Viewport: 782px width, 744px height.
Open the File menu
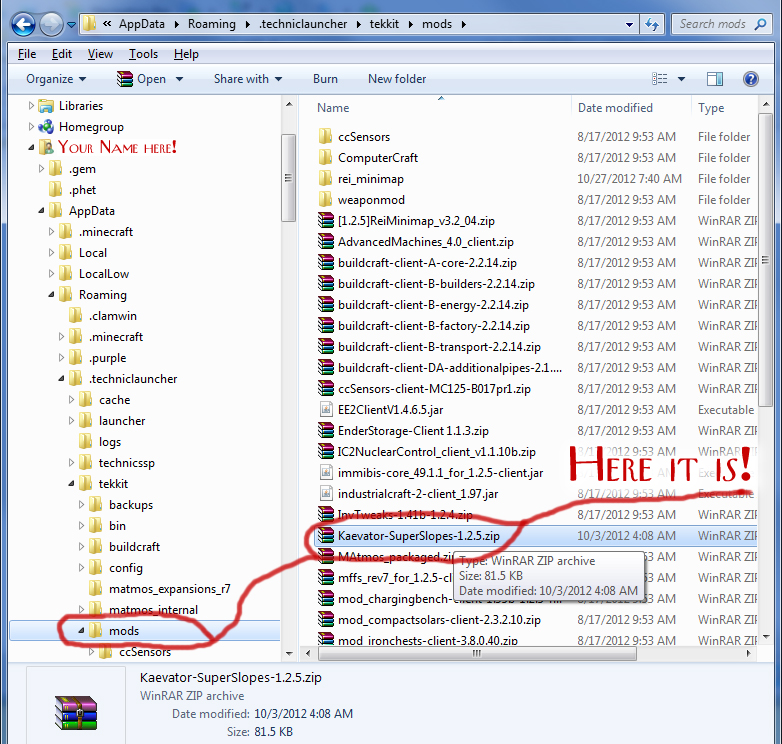coord(27,54)
